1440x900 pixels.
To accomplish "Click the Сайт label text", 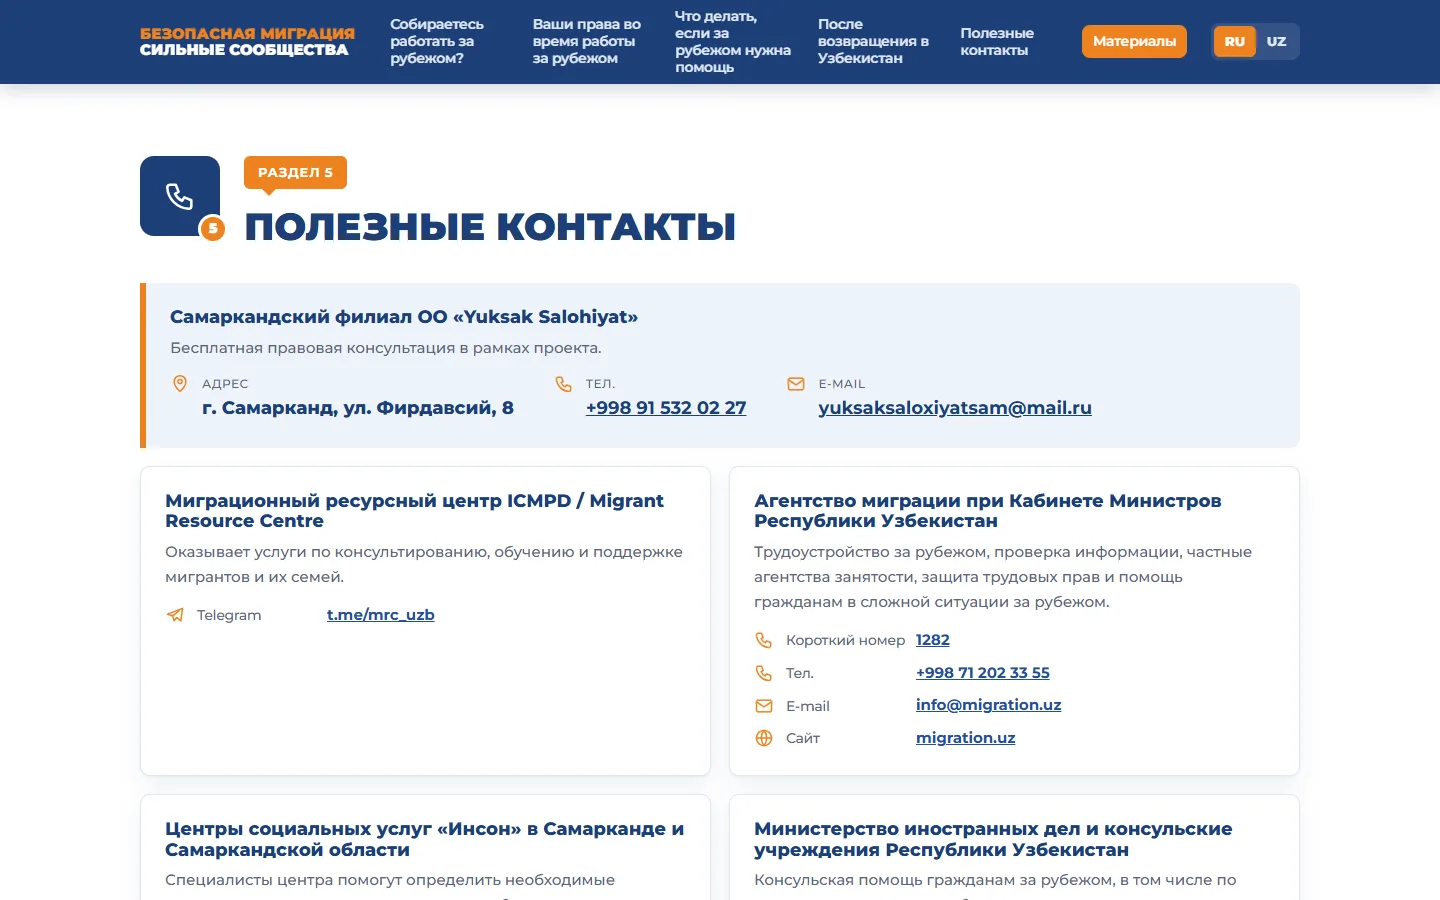I will coord(803,738).
